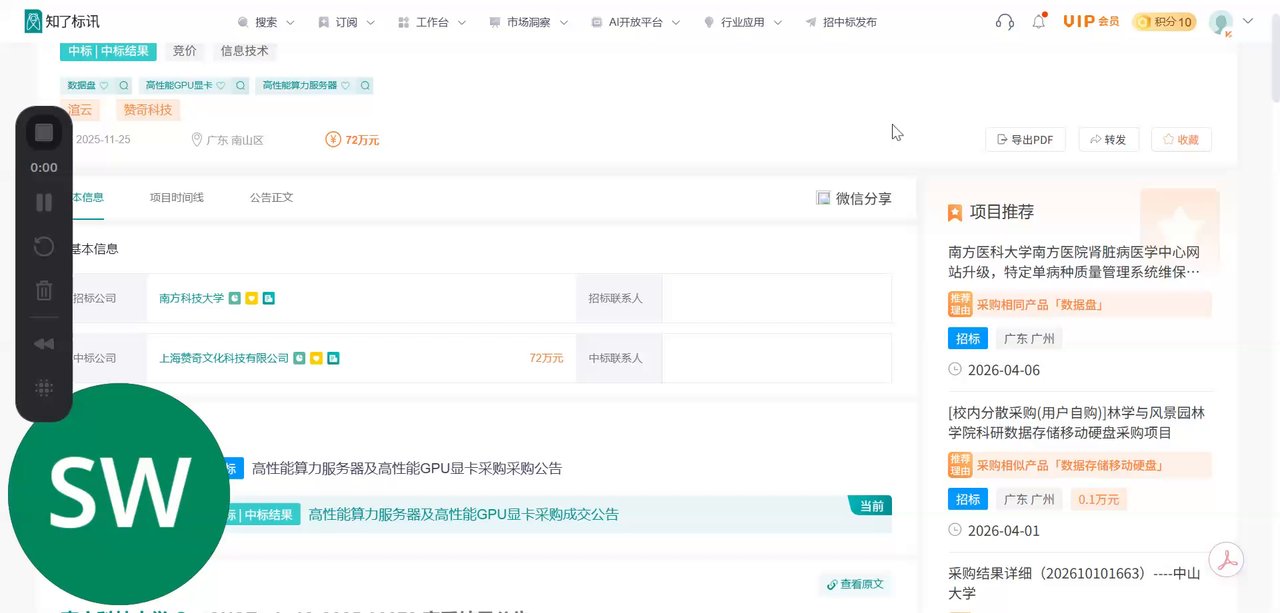
Task: Open the 招中标发布 dropdown menu
Action: point(841,22)
